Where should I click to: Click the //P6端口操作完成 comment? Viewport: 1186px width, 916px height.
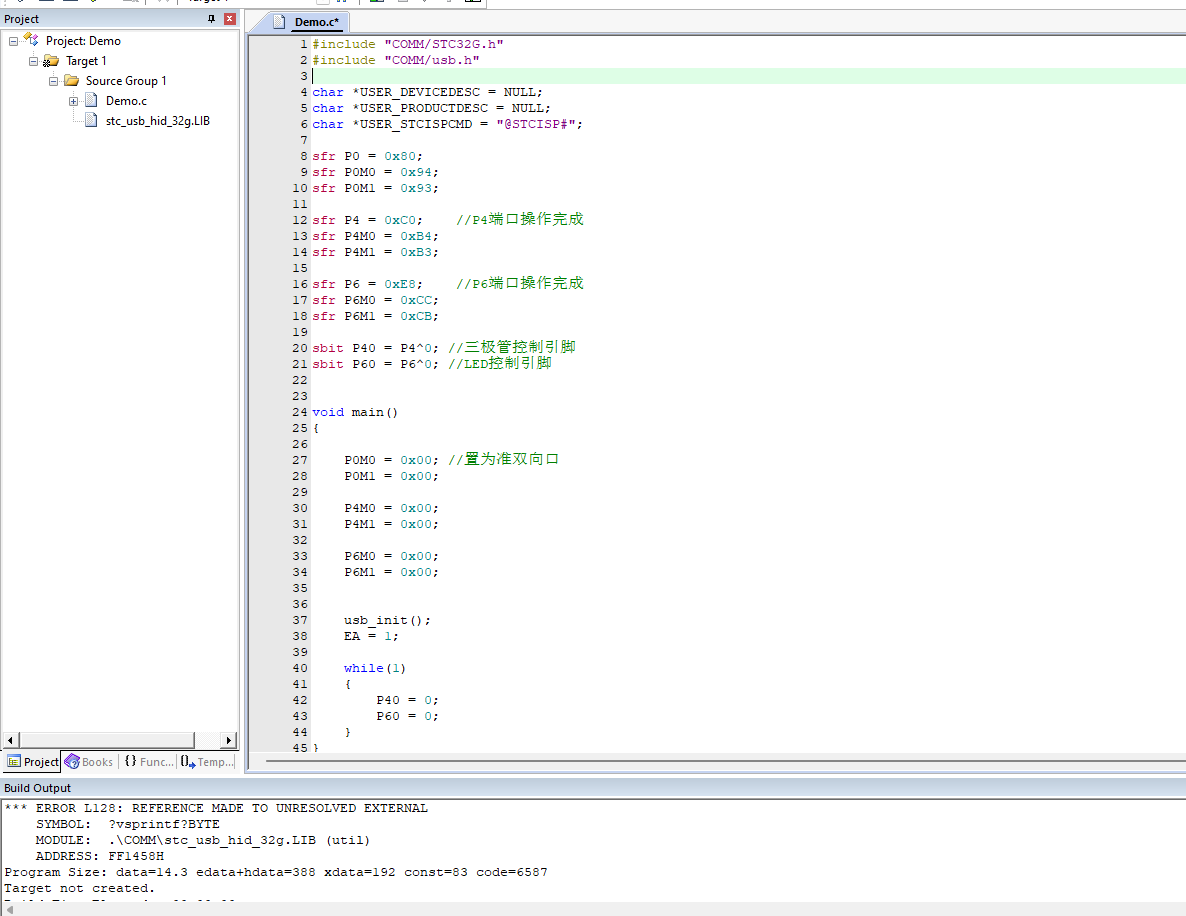(520, 283)
